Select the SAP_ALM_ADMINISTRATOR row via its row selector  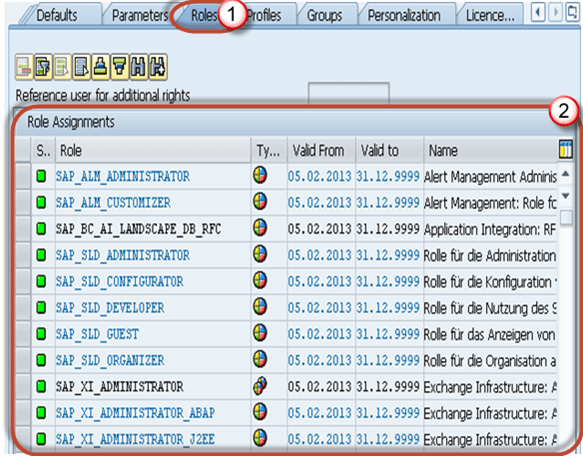pos(23,176)
